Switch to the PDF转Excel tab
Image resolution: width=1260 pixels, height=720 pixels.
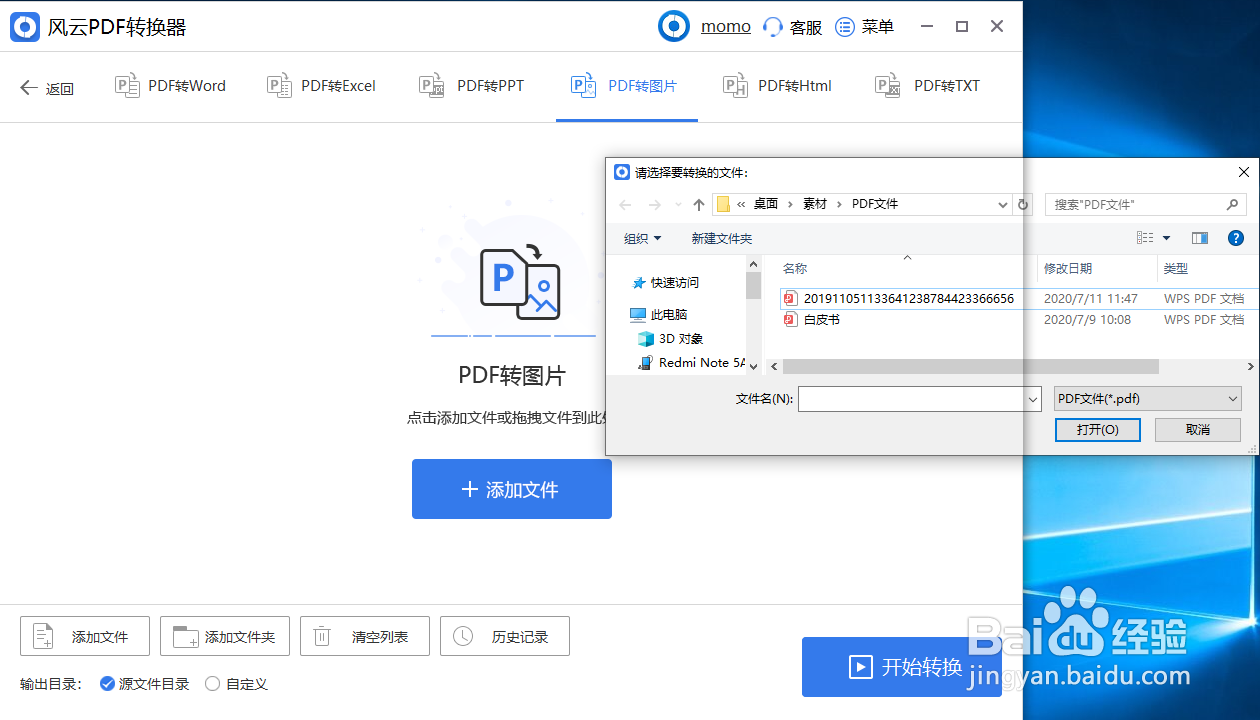[x=321, y=86]
